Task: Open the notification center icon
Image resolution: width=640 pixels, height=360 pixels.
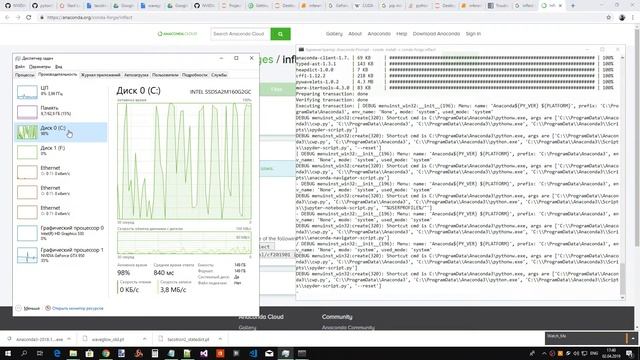Action: tap(630, 353)
